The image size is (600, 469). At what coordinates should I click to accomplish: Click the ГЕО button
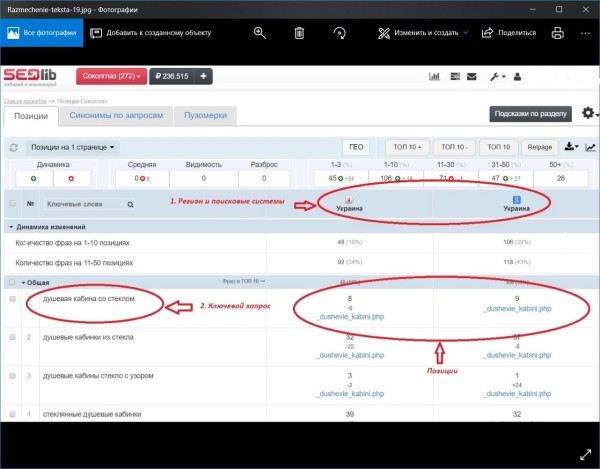356,147
